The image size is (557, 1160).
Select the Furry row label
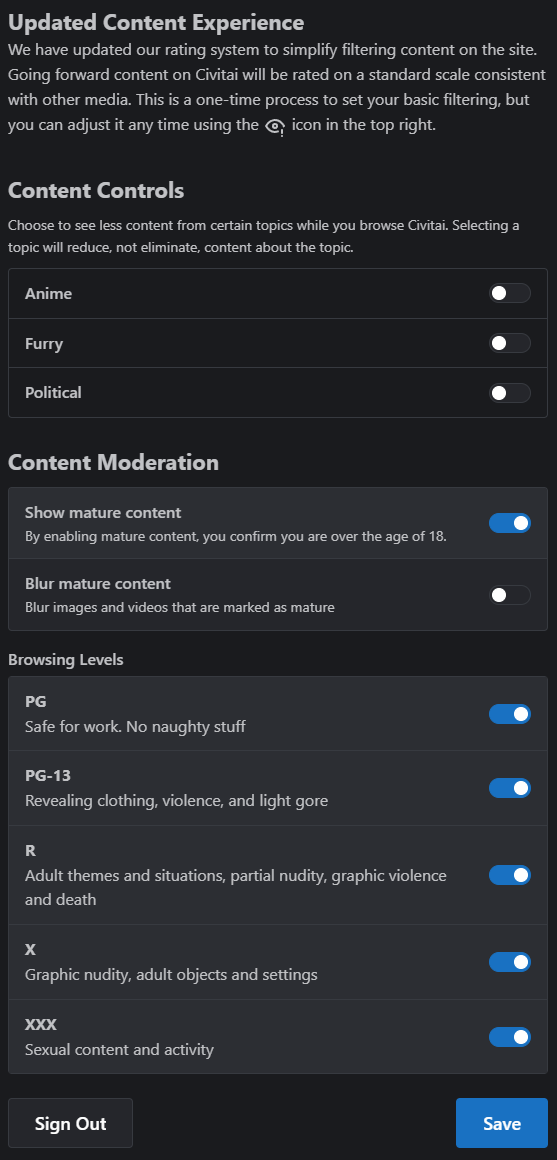[44, 344]
